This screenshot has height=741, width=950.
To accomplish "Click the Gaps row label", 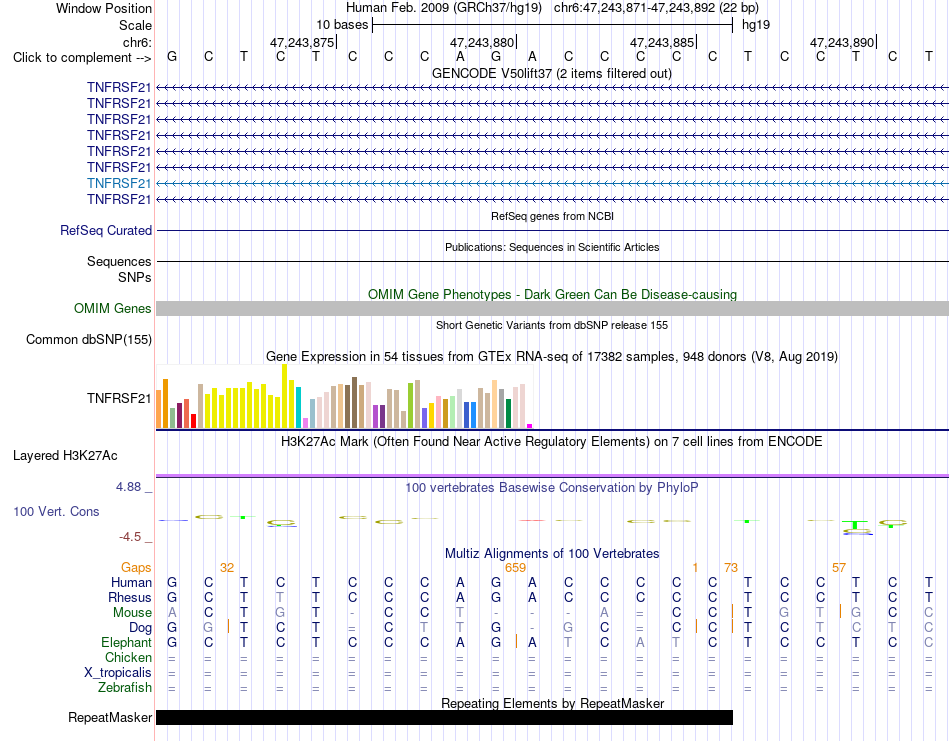I will (x=136, y=567).
